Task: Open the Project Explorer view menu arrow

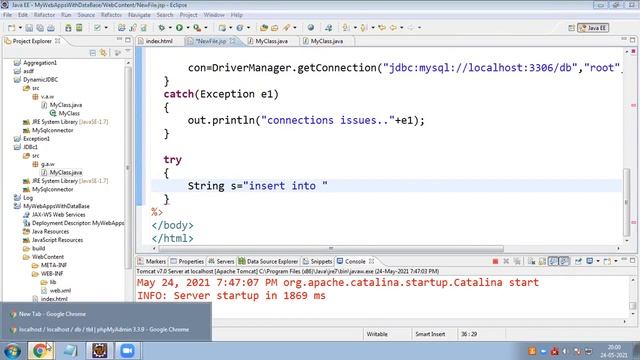Action: pyautogui.click(x=128, y=51)
